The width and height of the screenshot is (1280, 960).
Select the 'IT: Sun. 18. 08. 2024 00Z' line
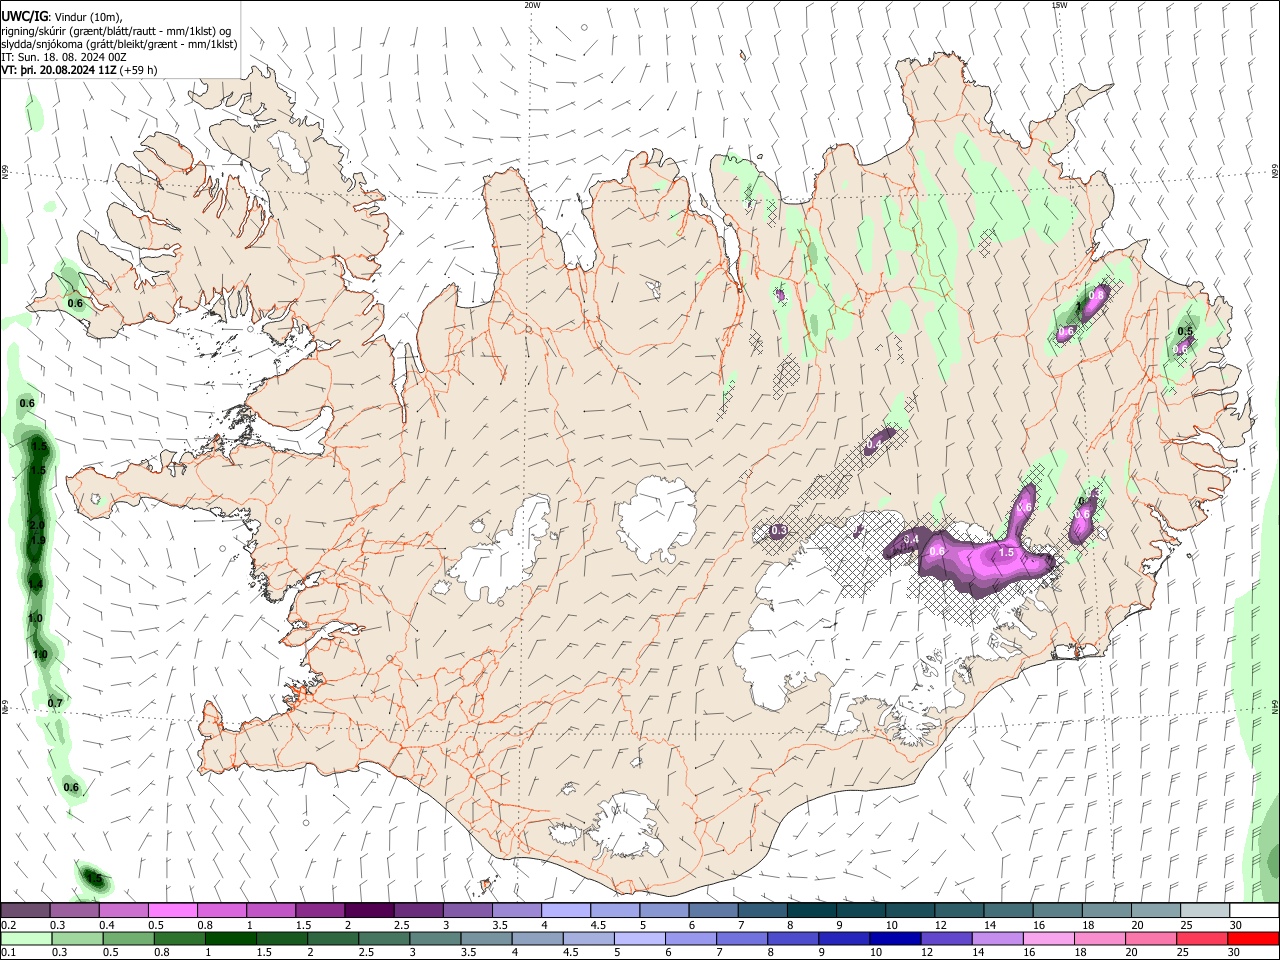(64, 57)
